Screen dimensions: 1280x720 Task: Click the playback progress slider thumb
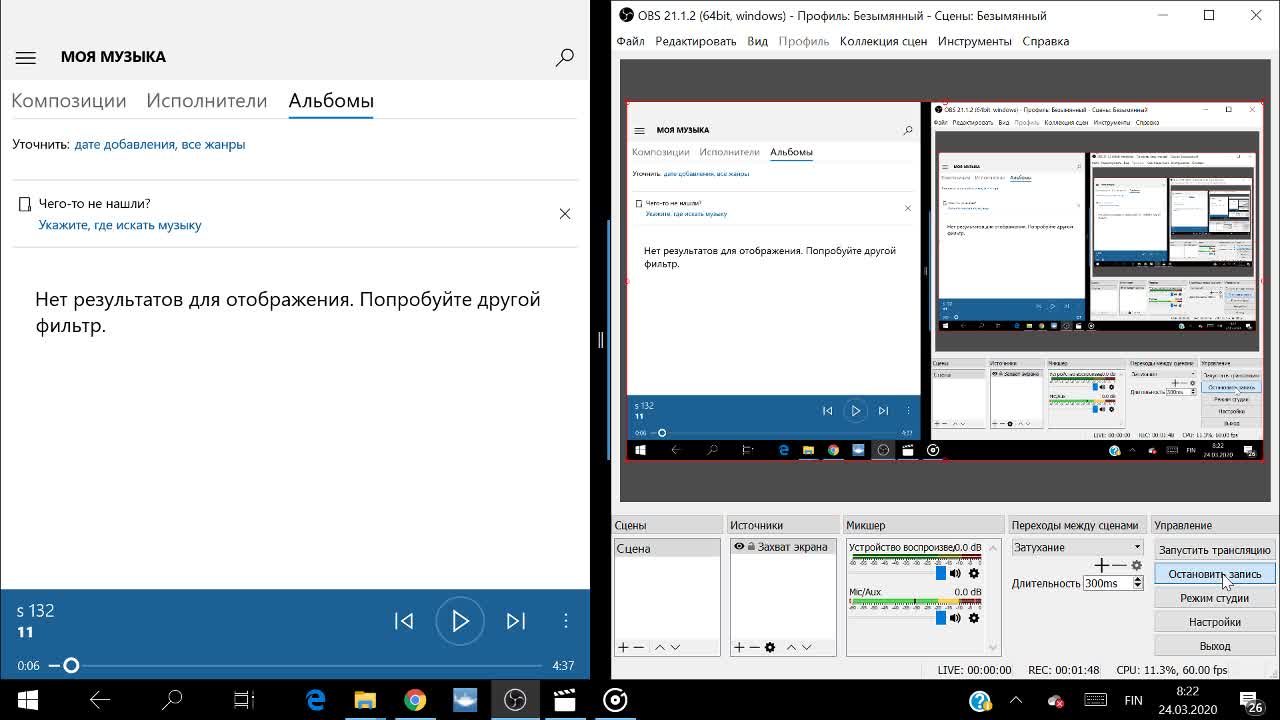click(x=71, y=665)
